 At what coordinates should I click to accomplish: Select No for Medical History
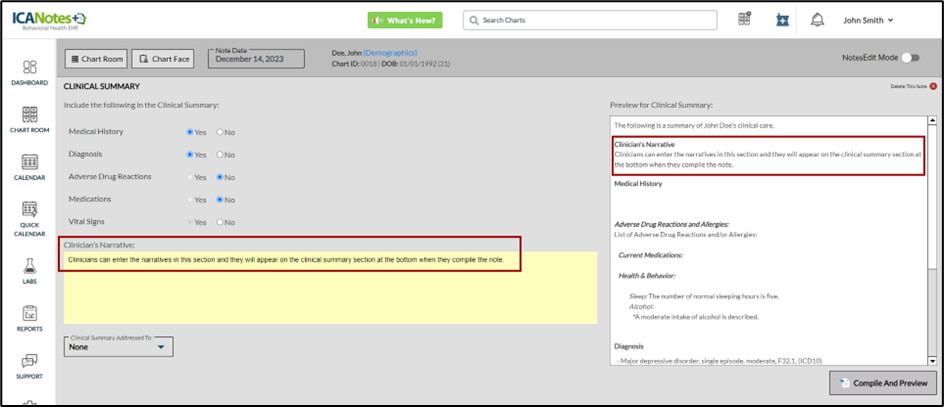tap(220, 132)
